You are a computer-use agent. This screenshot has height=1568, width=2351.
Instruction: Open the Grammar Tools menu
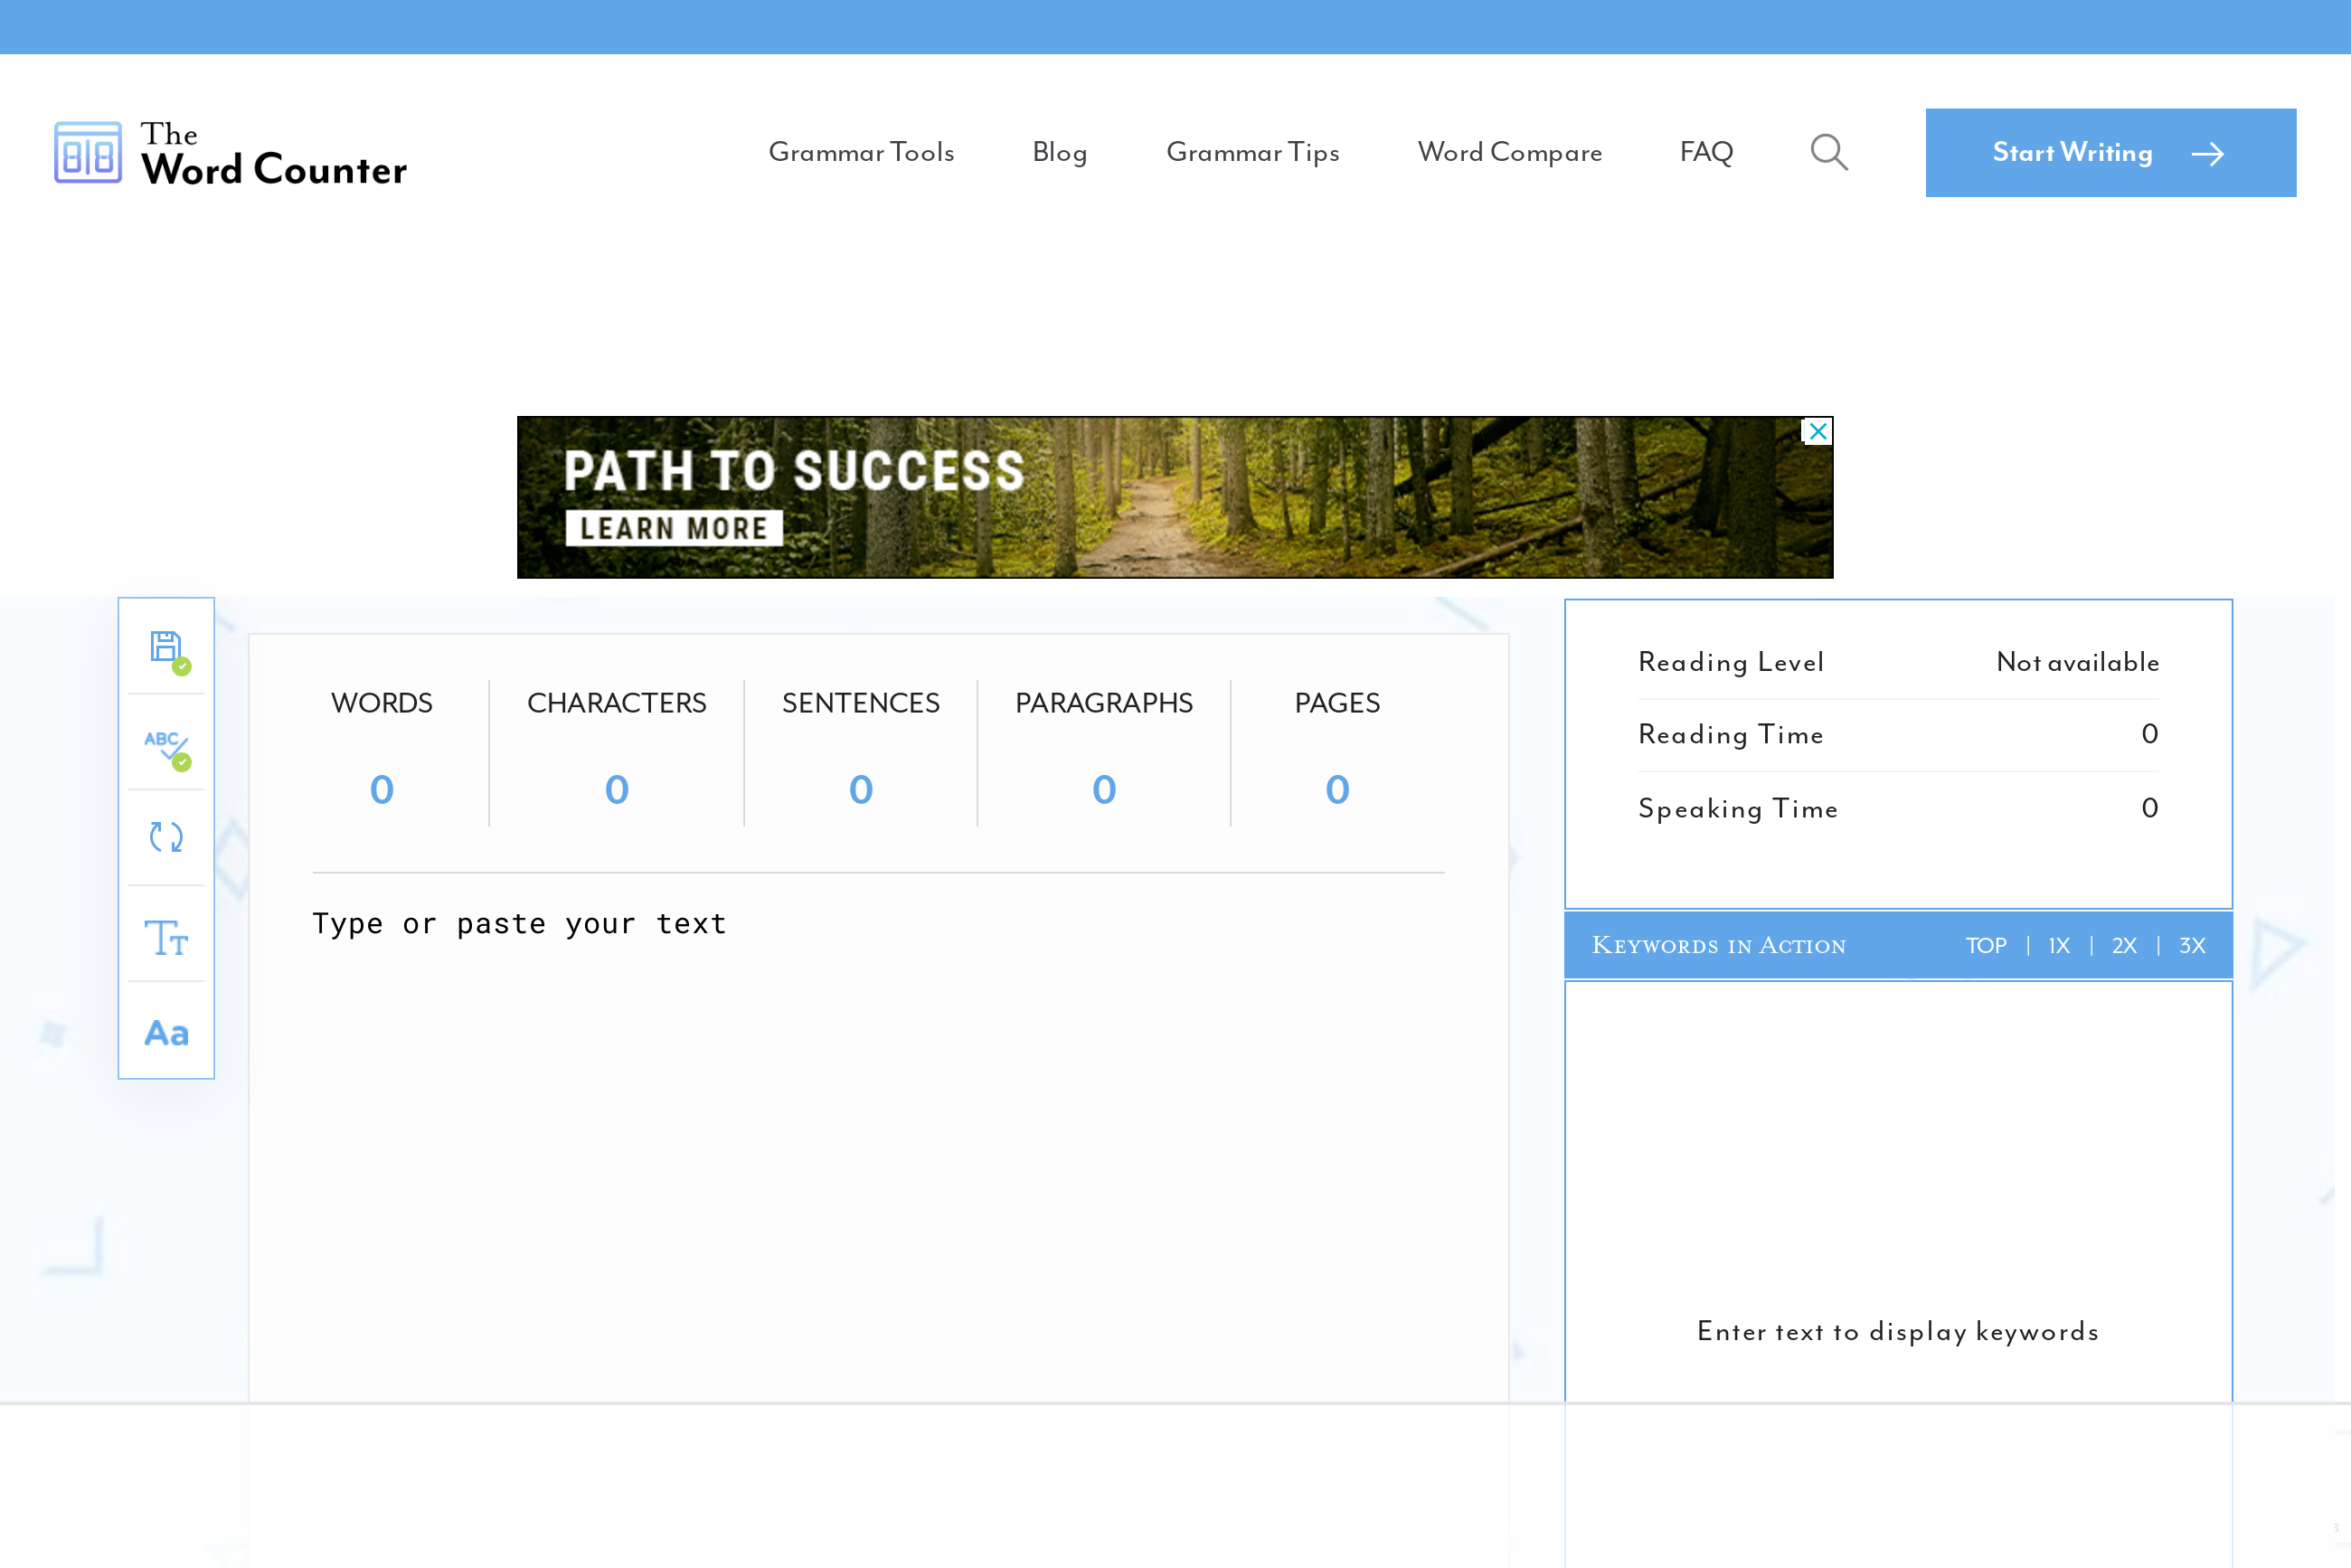tap(861, 152)
